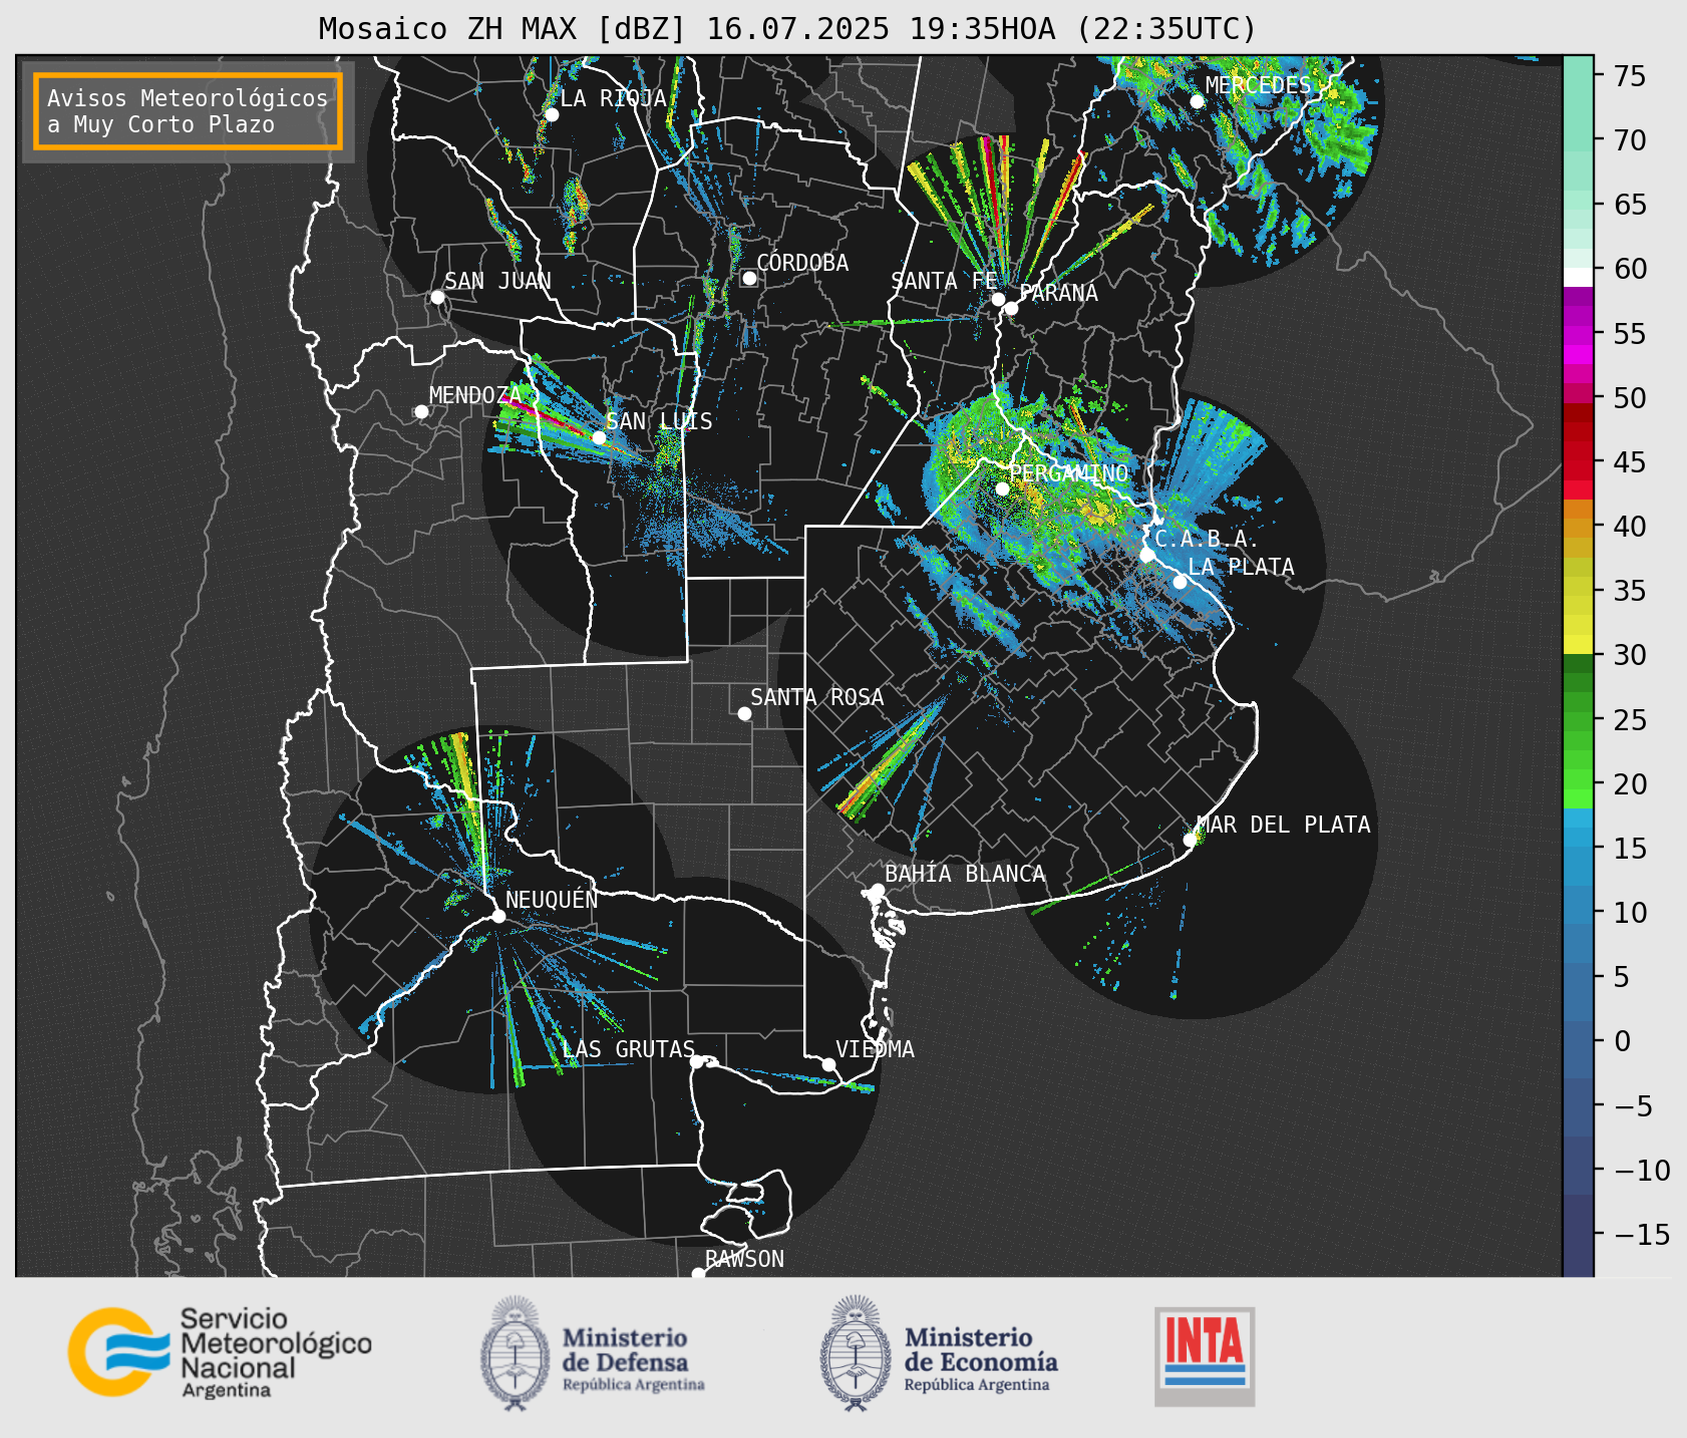Click the LA RIOJA city marker dot
Viewport: 1687px width, 1438px height.
552,115
